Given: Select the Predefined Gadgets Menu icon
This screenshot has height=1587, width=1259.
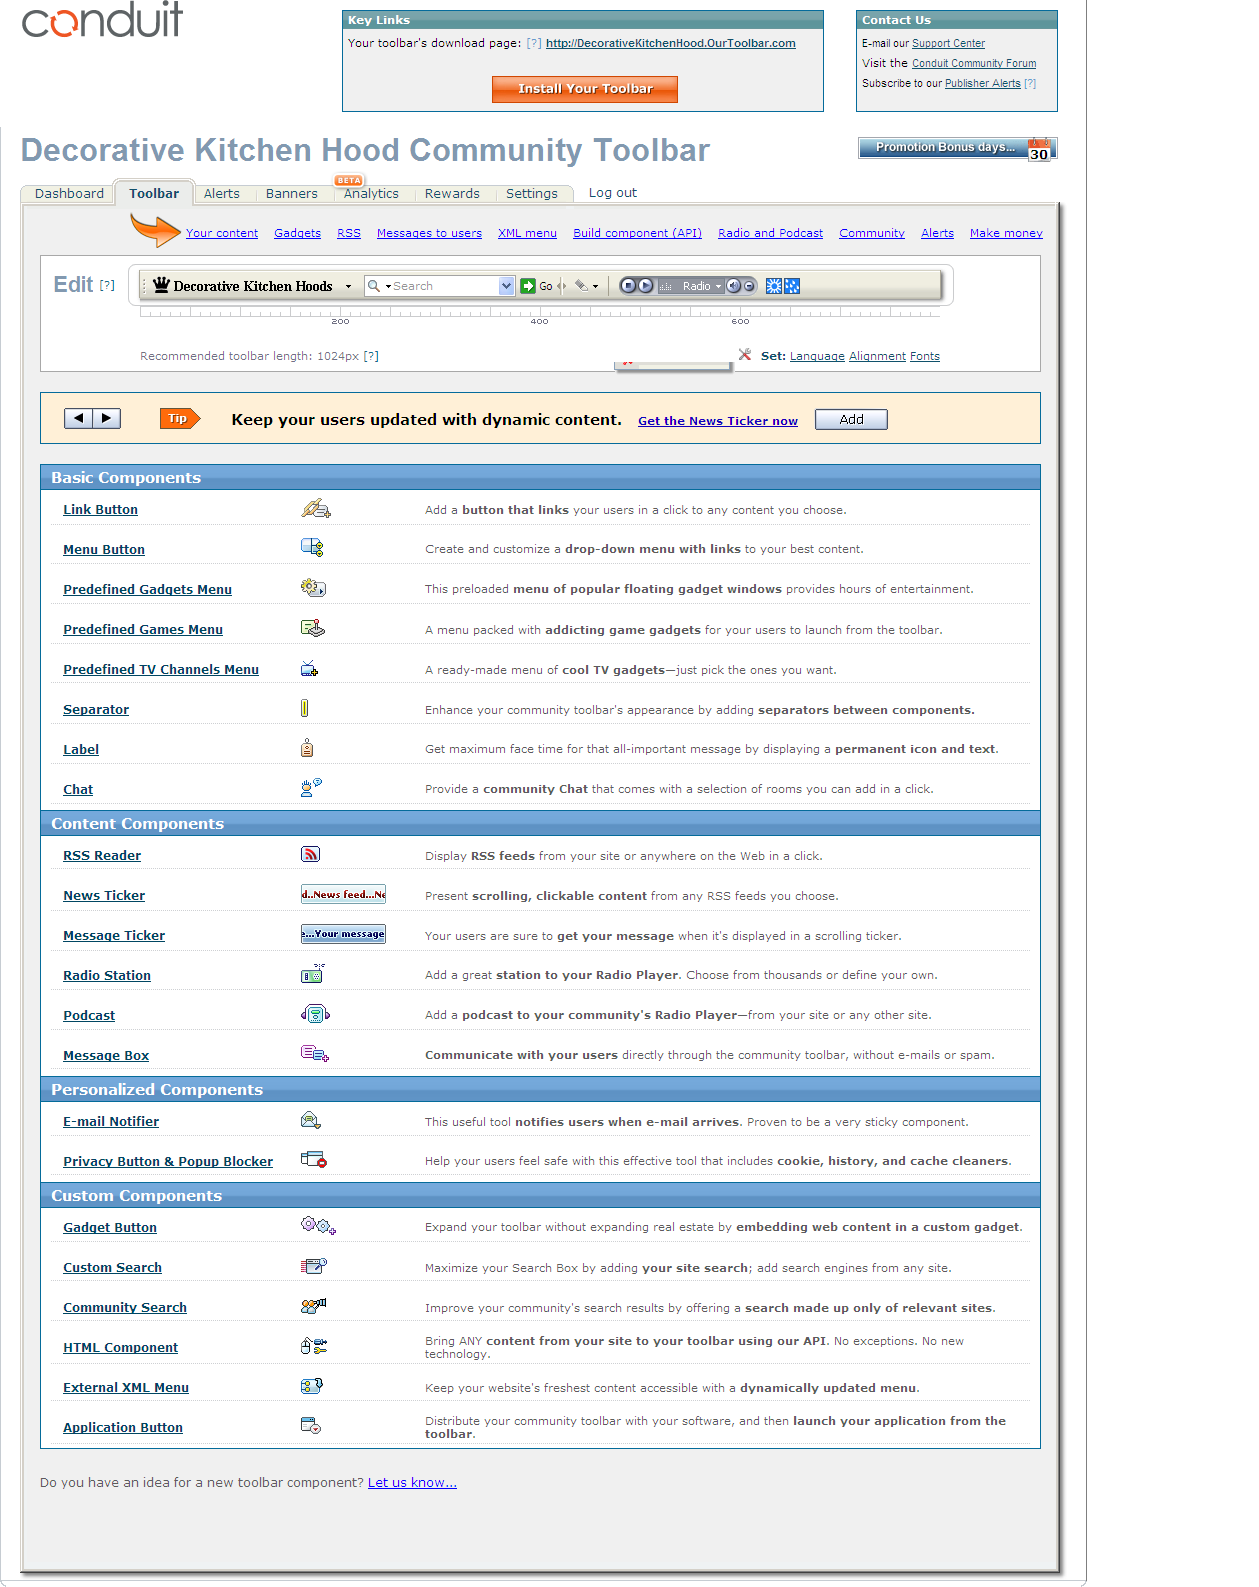Looking at the screenshot, I should 313,588.
